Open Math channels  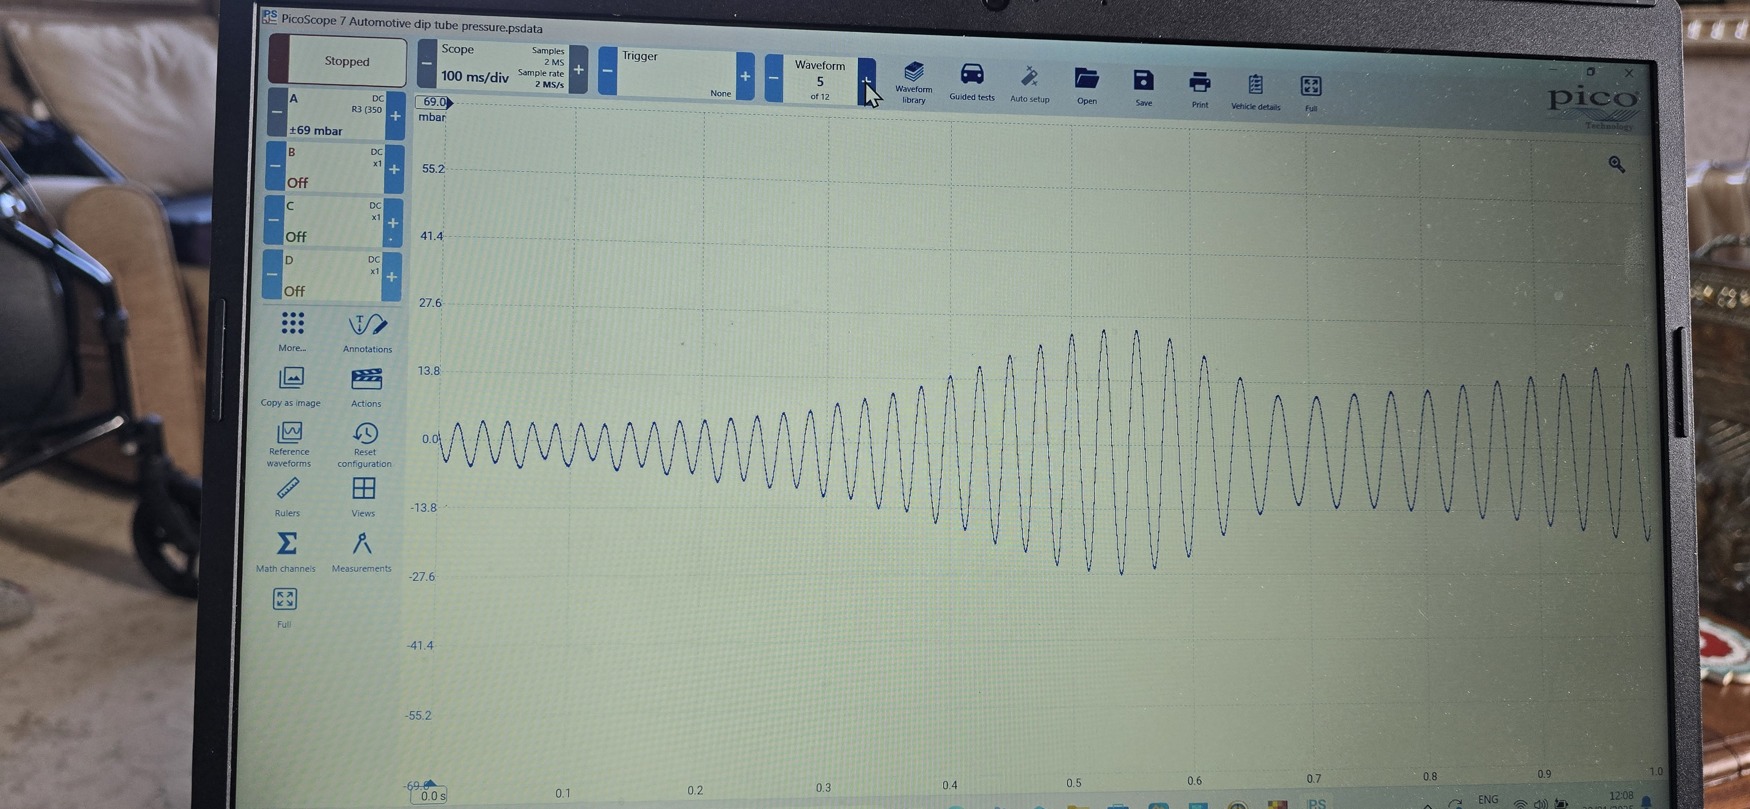285,552
